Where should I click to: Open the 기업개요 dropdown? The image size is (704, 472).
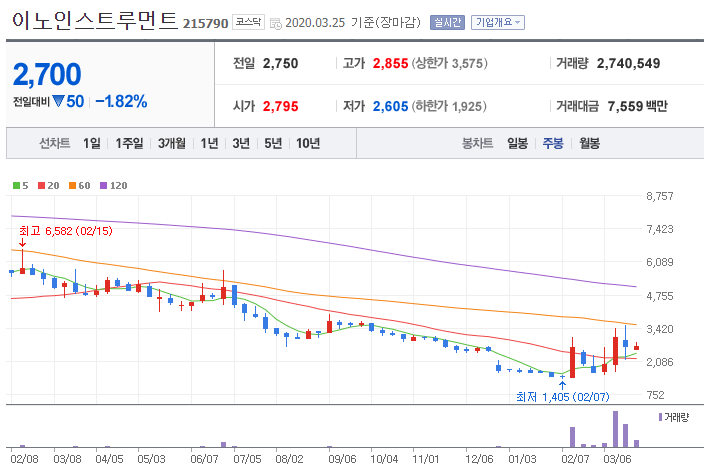tap(497, 22)
